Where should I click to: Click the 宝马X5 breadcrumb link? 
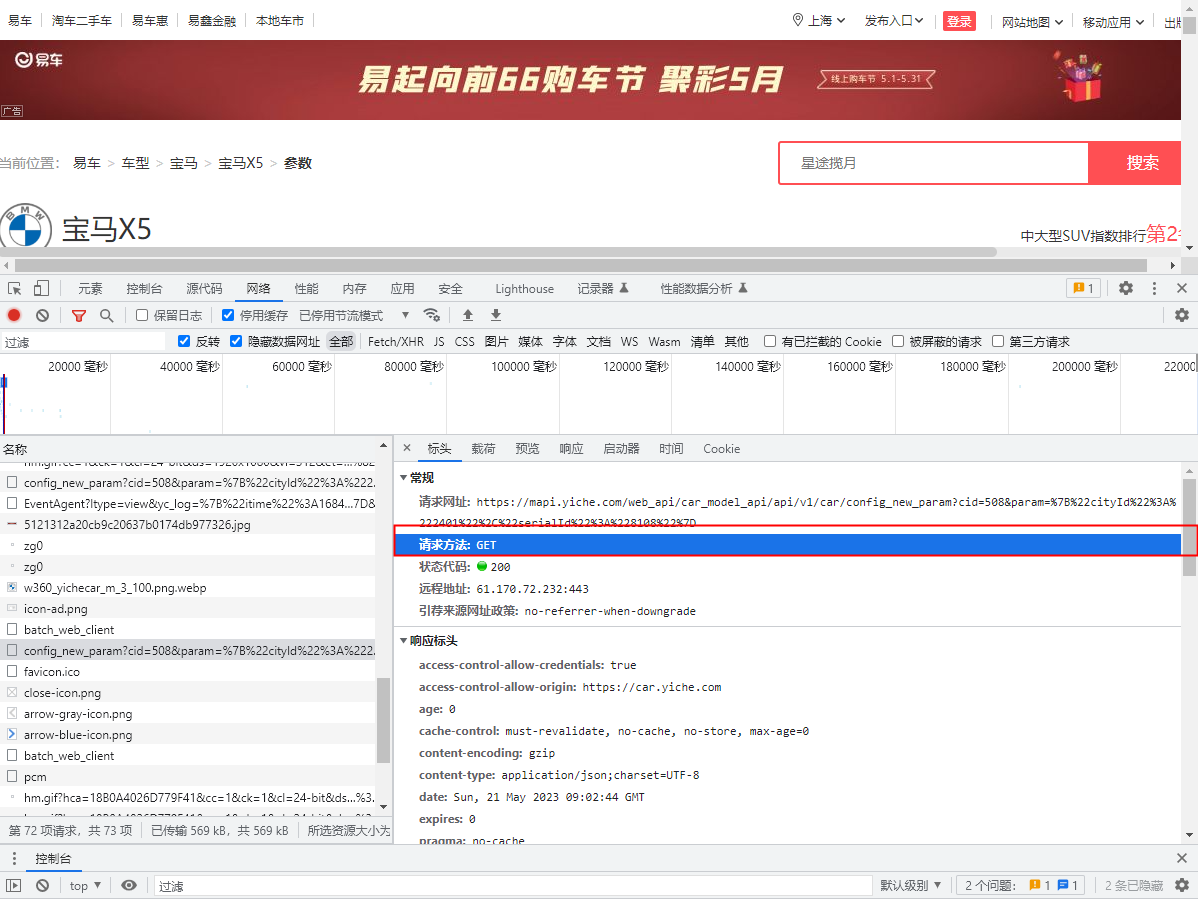point(241,163)
